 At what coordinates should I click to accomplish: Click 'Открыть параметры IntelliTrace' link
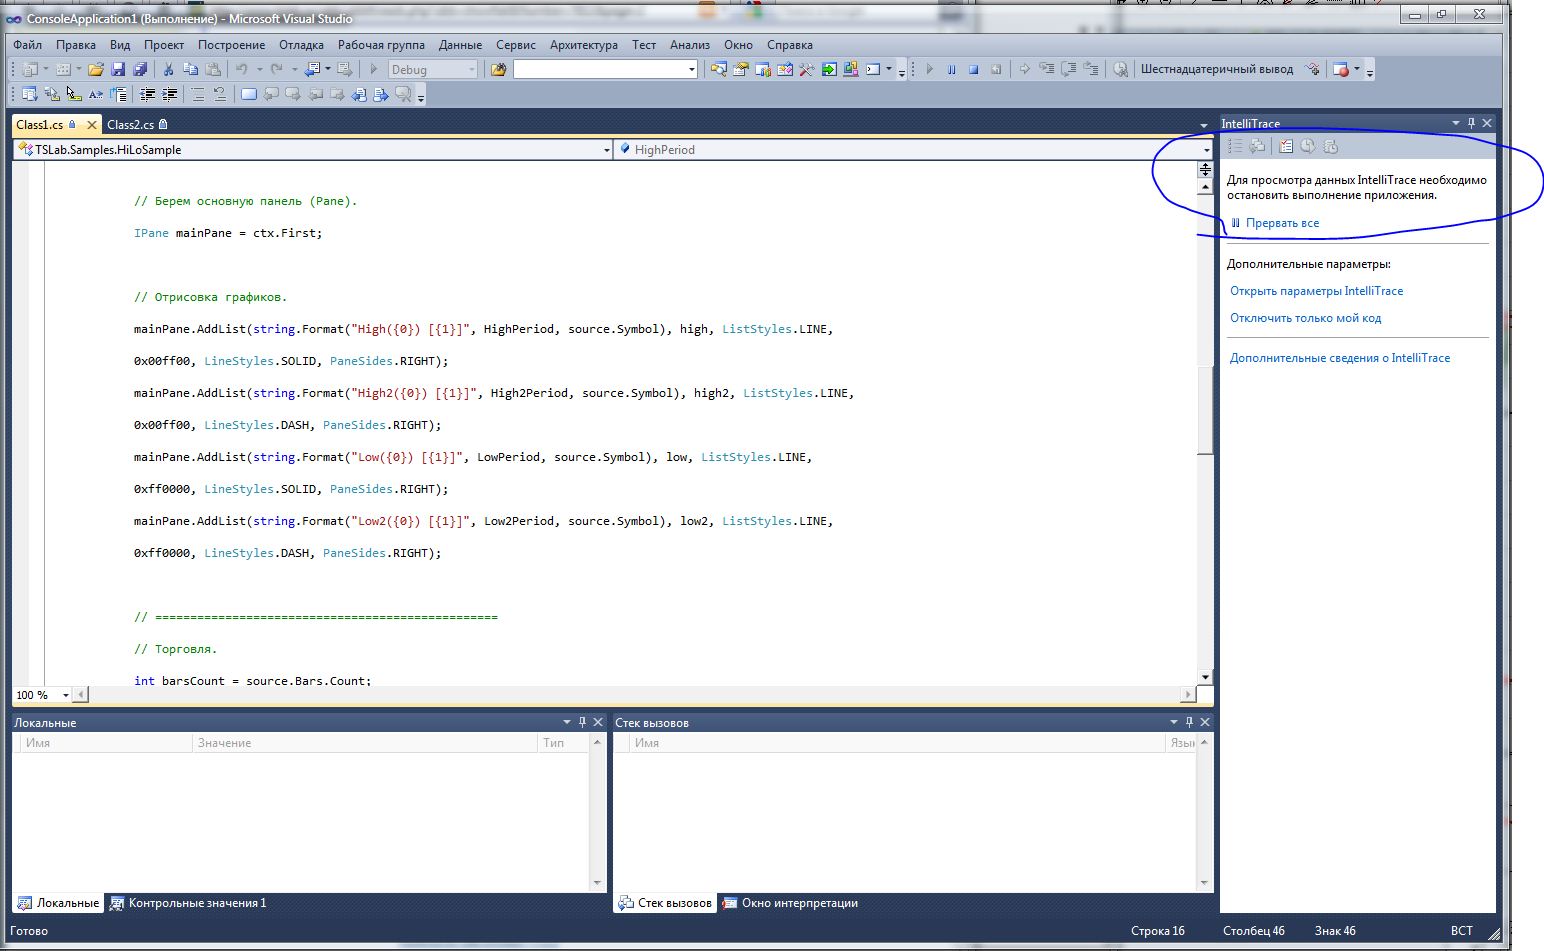pyautogui.click(x=1316, y=291)
